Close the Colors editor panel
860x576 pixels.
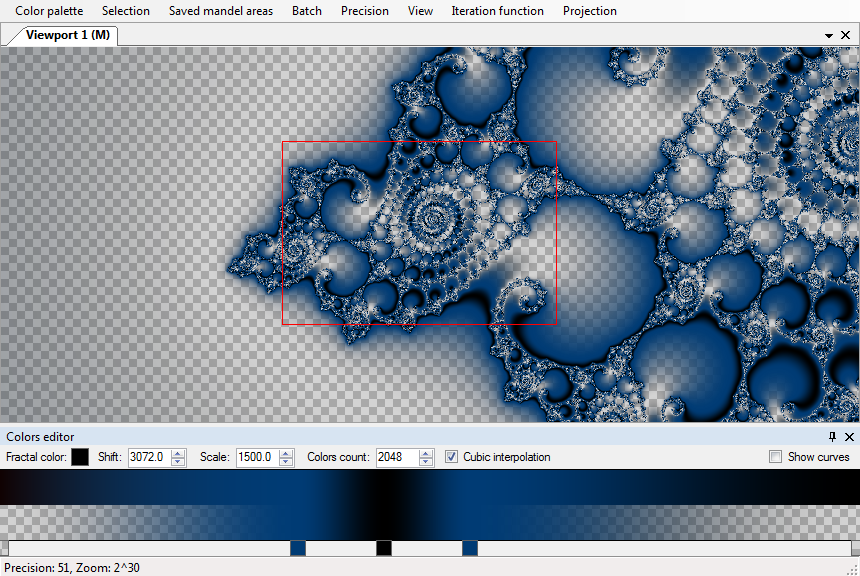click(x=849, y=437)
